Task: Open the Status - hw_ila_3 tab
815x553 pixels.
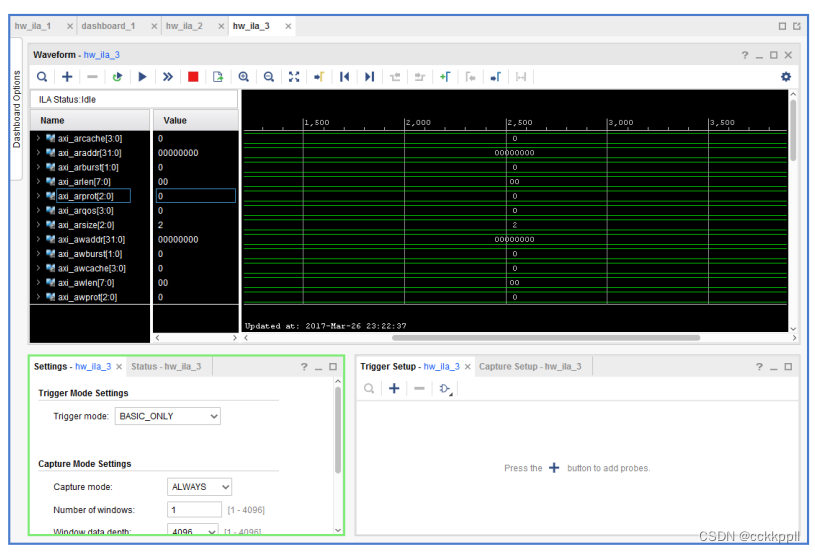Action: click(166, 367)
